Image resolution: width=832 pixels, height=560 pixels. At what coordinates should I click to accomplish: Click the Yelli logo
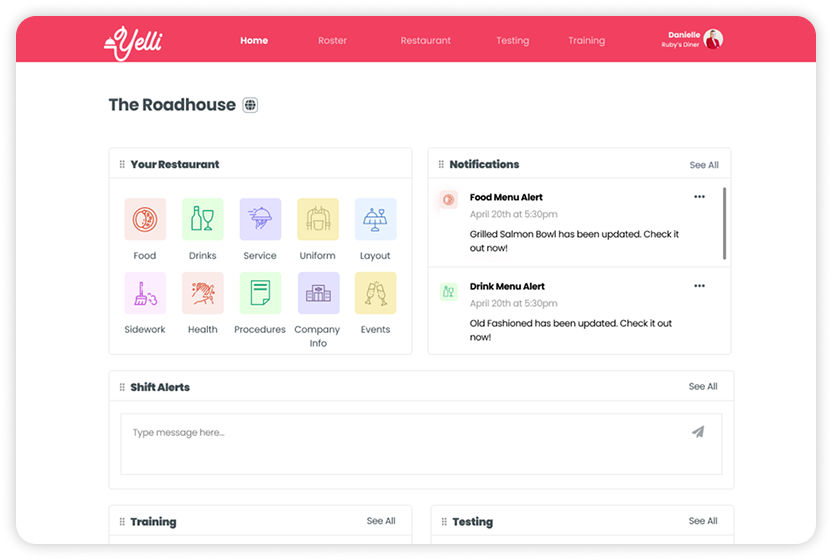133,42
